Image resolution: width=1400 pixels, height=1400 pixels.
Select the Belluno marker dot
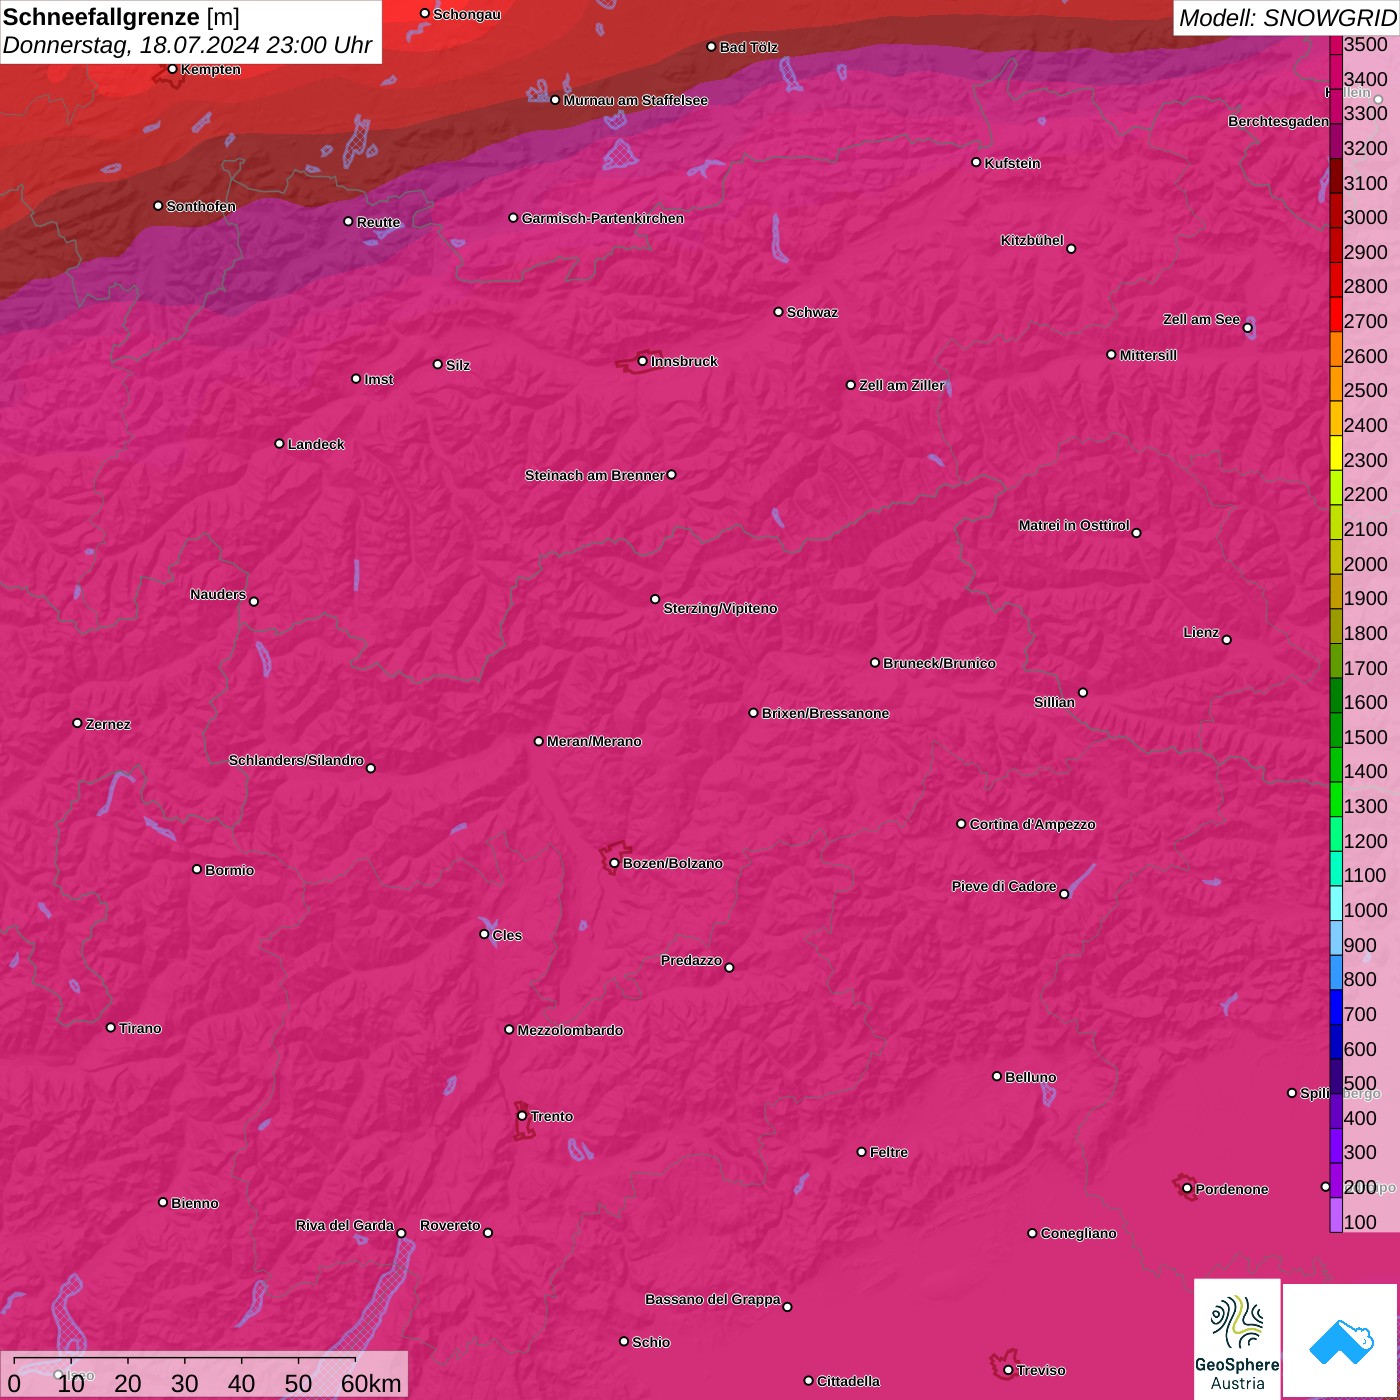(x=996, y=1076)
